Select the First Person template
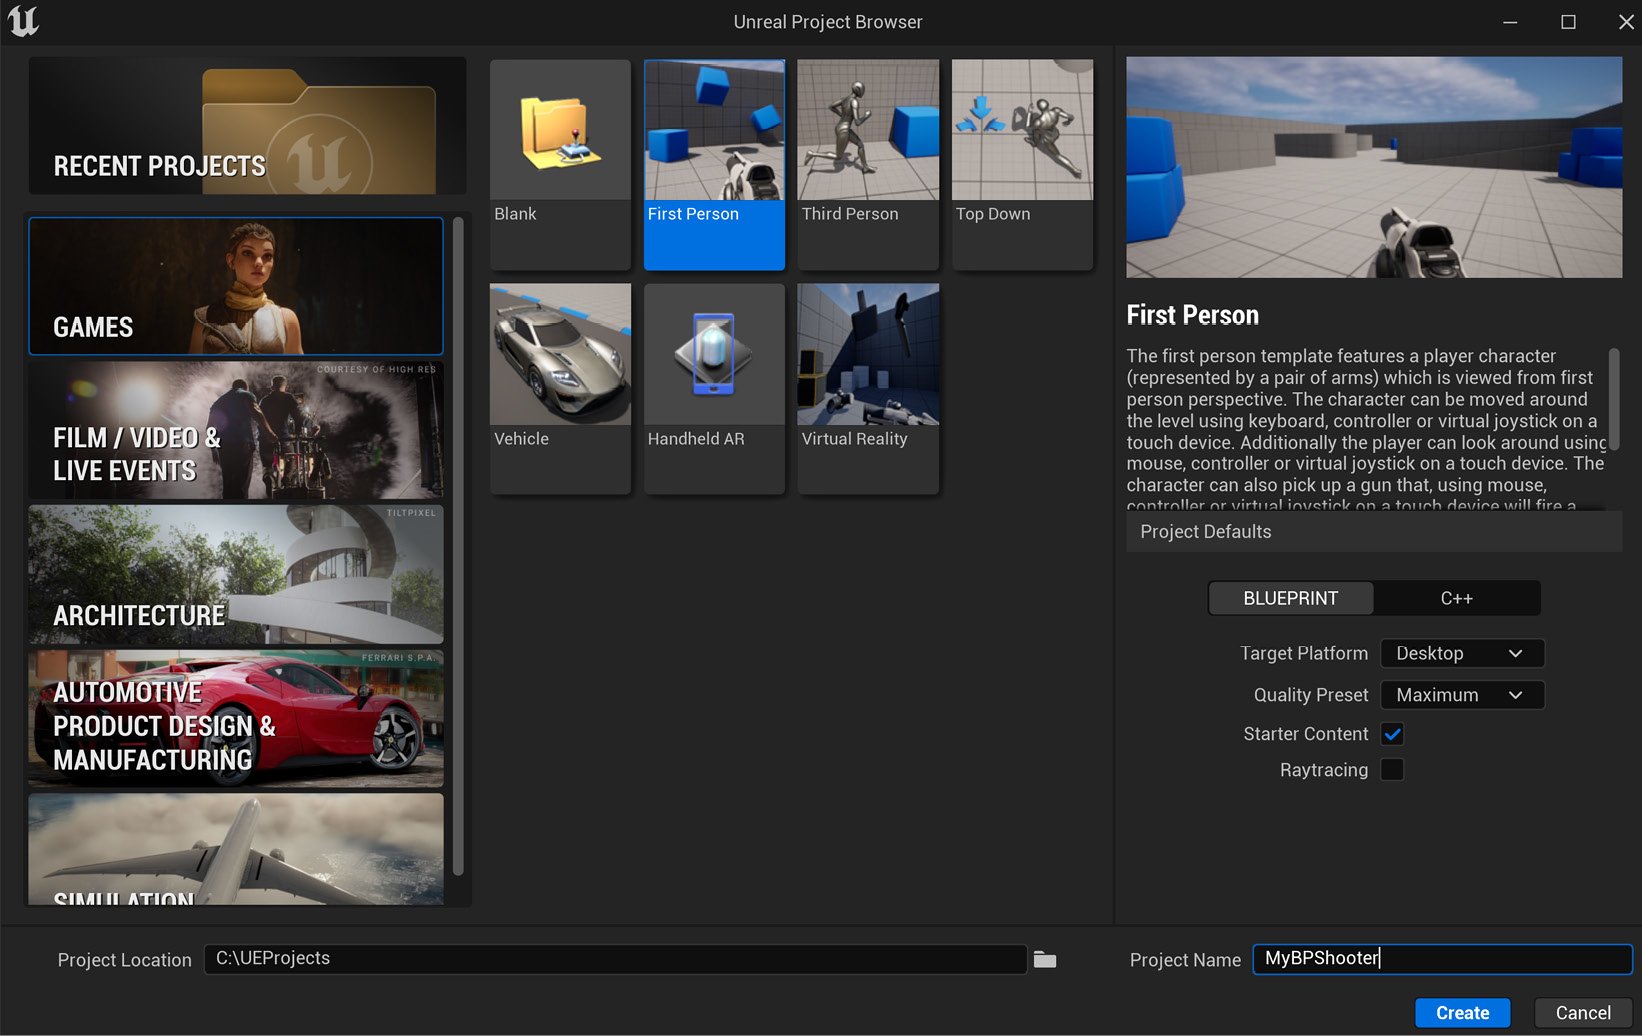This screenshot has width=1642, height=1036. pyautogui.click(x=714, y=164)
